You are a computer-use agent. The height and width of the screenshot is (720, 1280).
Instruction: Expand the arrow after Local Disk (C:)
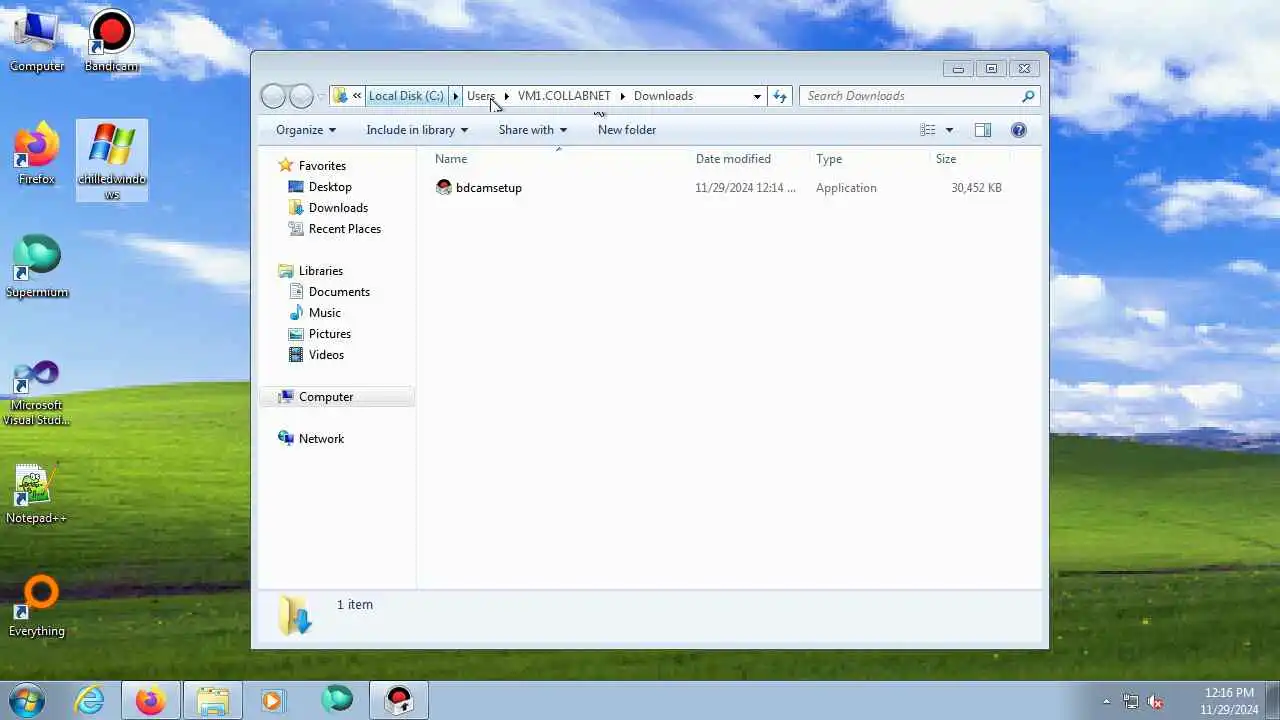[455, 96]
